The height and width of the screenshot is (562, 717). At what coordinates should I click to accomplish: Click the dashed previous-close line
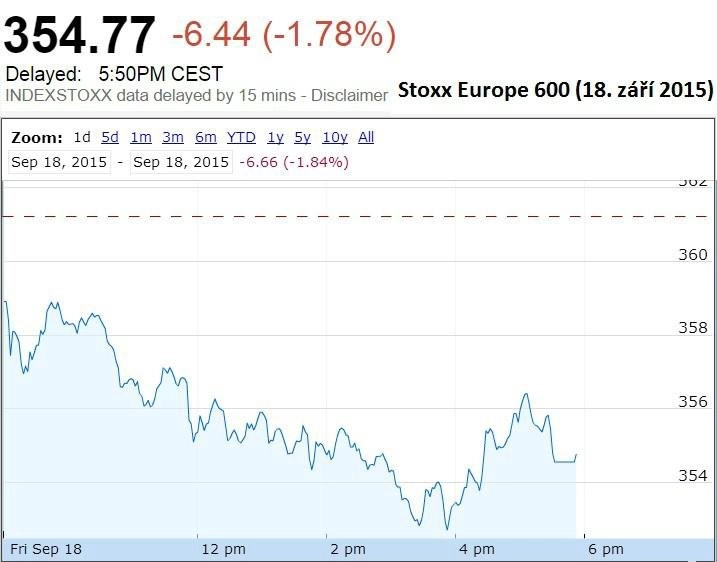[357, 216]
